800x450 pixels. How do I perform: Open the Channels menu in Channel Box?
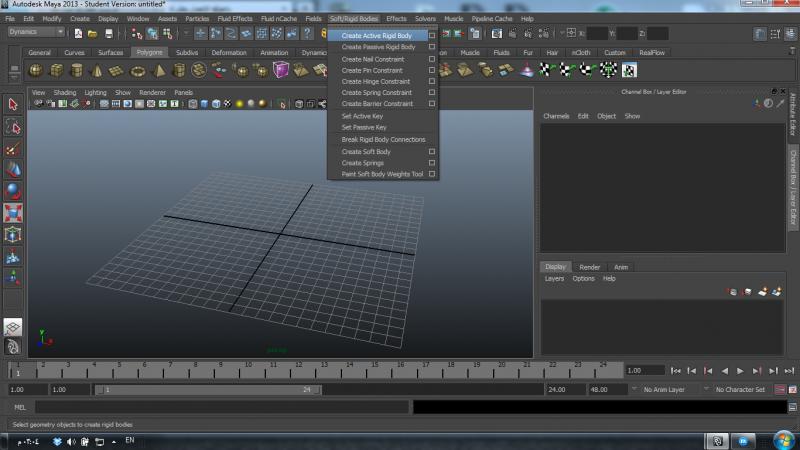pos(556,116)
